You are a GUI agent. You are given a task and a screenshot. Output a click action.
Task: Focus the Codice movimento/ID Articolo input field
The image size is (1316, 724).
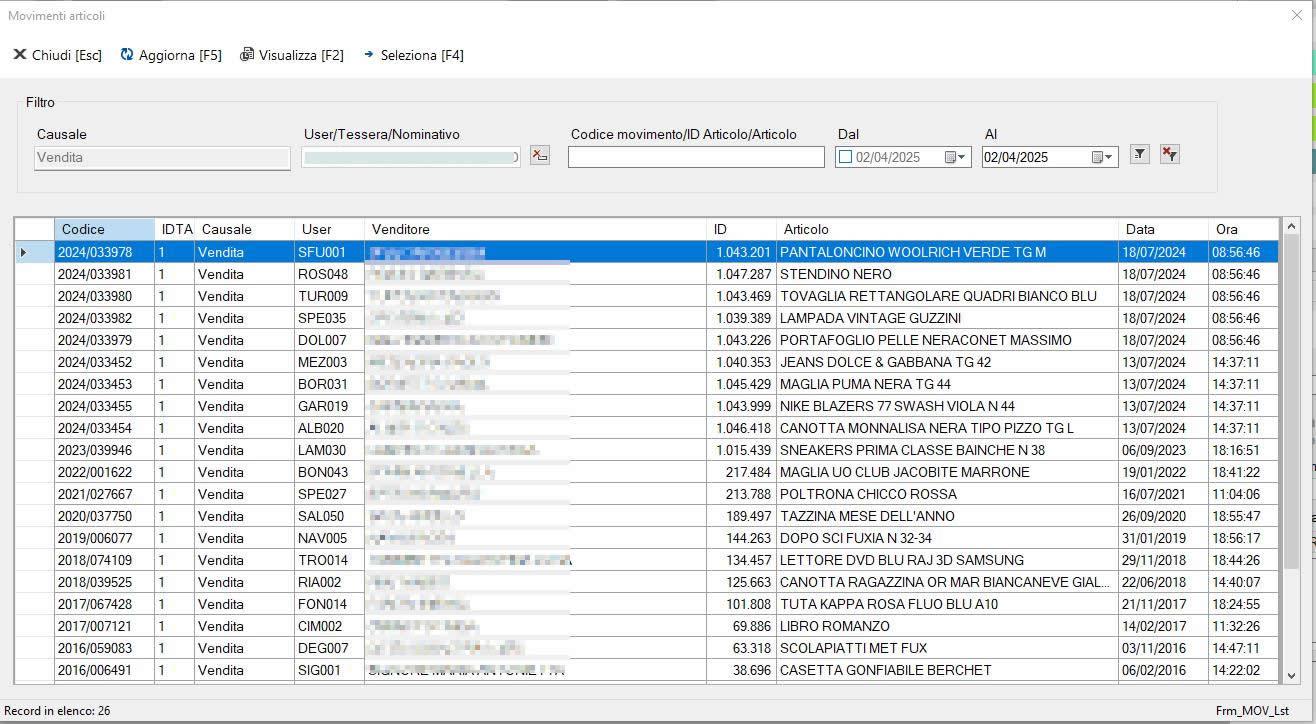pyautogui.click(x=696, y=157)
